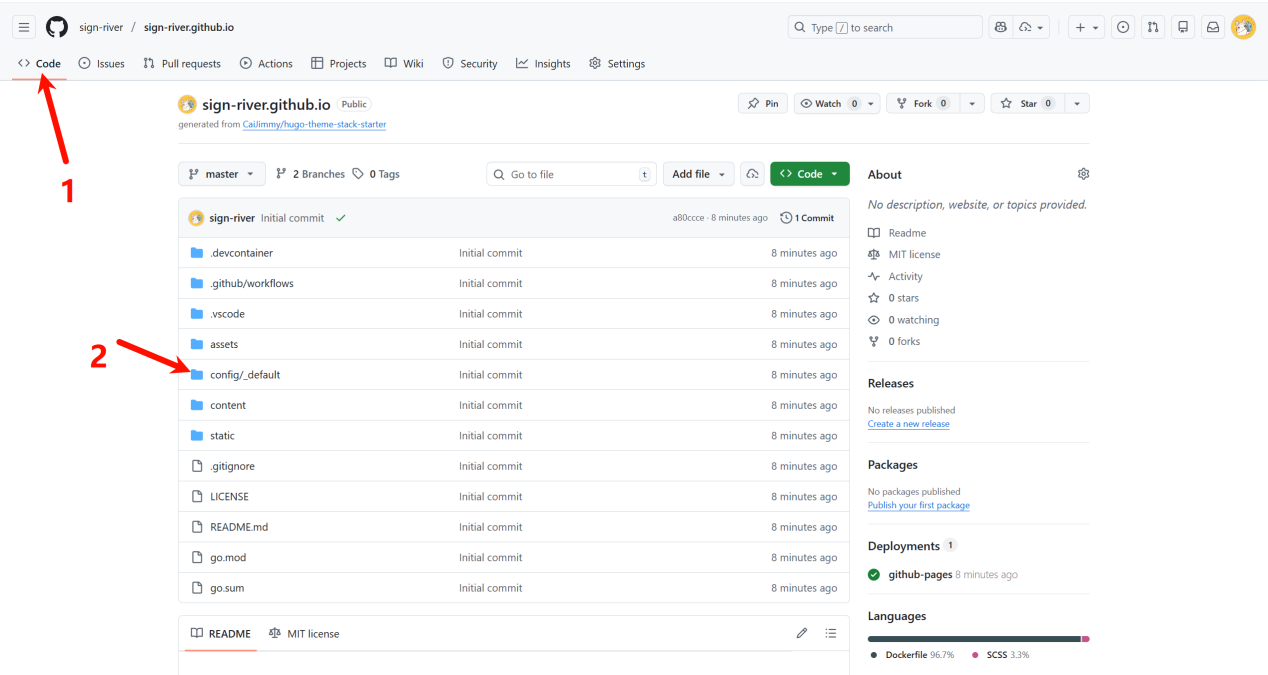Open the repositories icon in header

[1183, 27]
